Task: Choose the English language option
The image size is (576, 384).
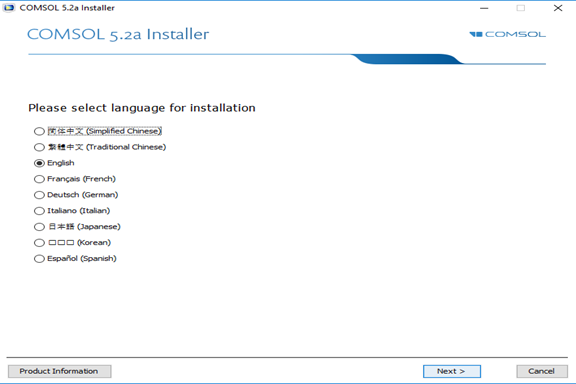Action: [39, 163]
